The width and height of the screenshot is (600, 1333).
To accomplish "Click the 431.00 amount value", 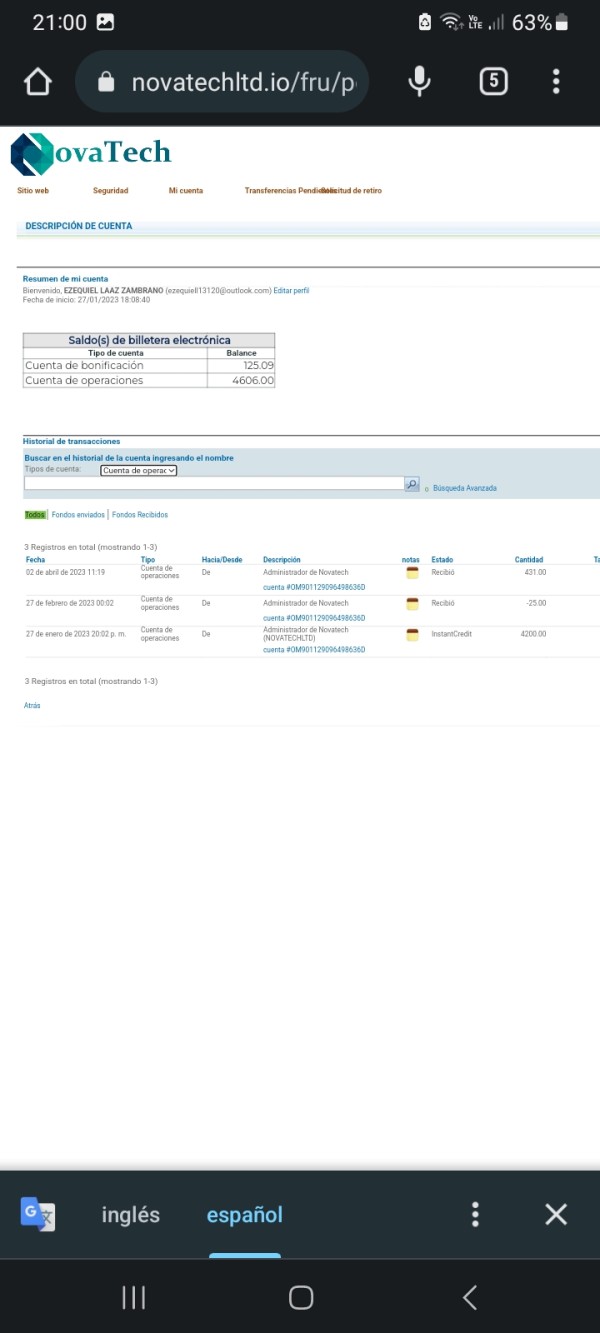I will (x=535, y=572).
